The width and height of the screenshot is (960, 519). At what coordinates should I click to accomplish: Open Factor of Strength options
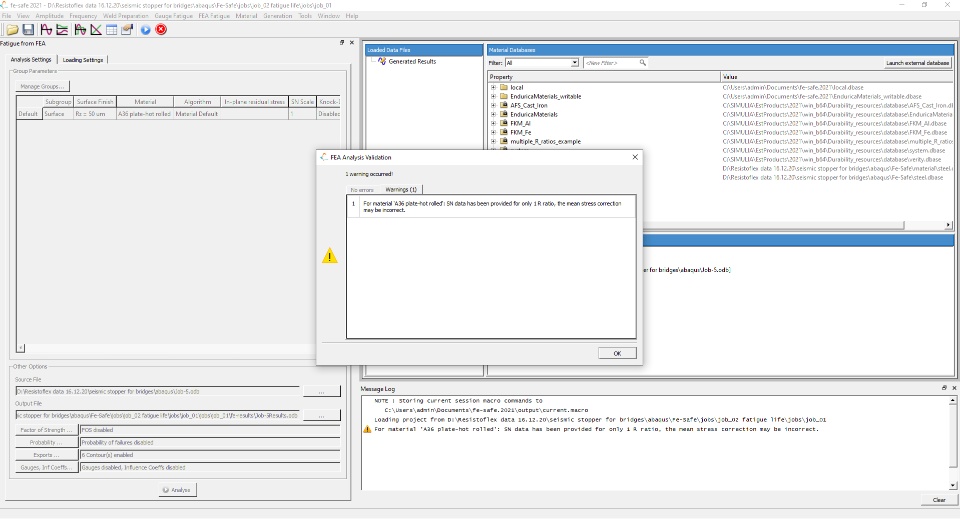click(x=47, y=430)
